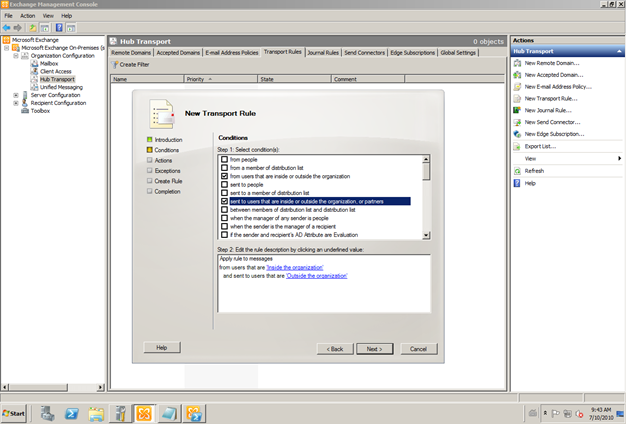Click the Back arrow toolbar icon
This screenshot has height=424, width=626.
[6, 28]
